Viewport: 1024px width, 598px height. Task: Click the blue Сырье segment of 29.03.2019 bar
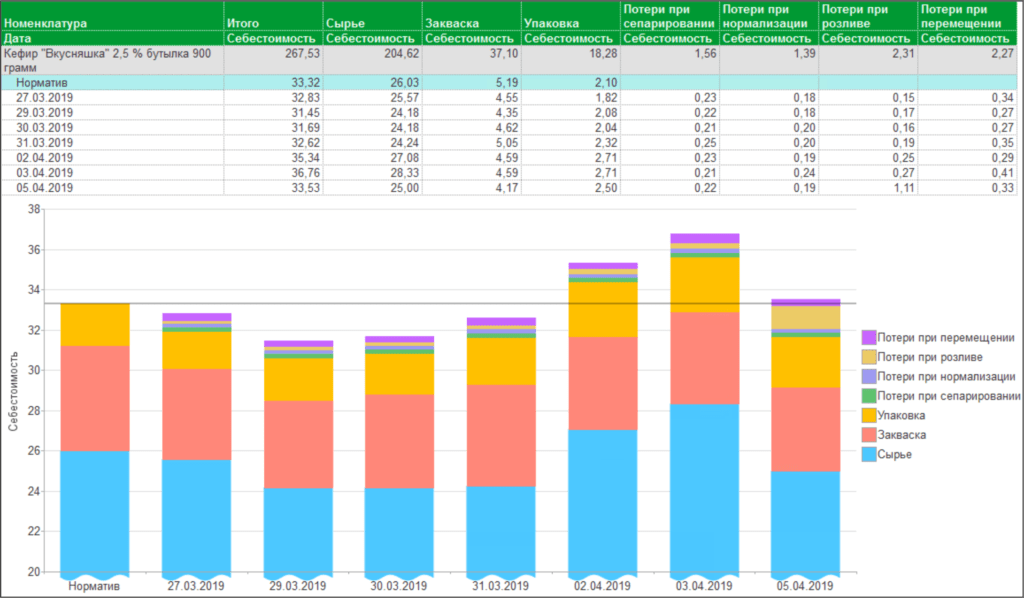point(298,531)
